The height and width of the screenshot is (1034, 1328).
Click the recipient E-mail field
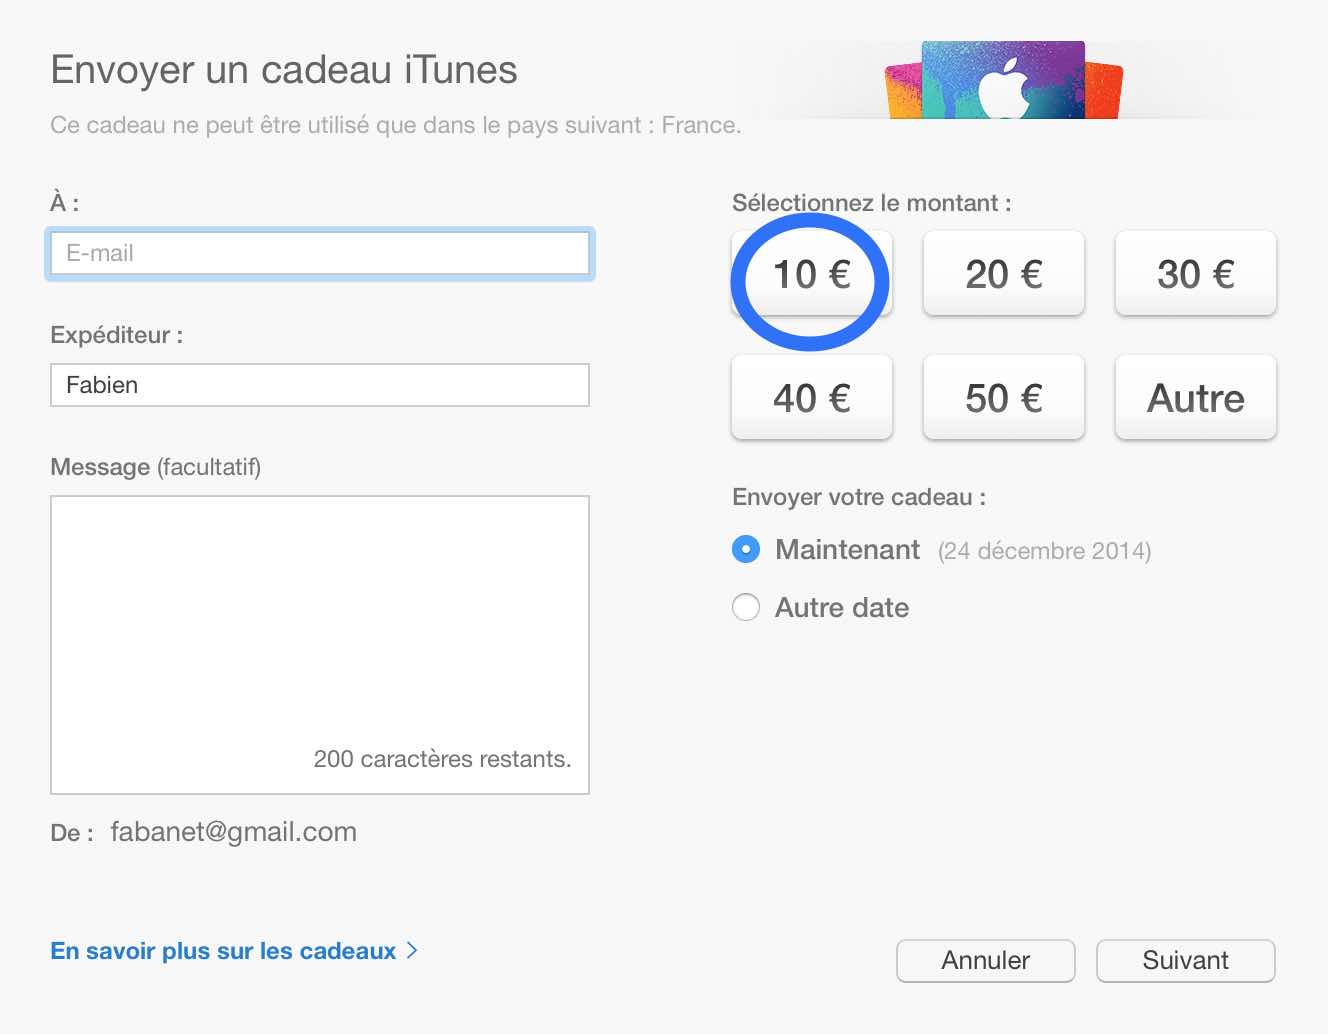(x=320, y=254)
